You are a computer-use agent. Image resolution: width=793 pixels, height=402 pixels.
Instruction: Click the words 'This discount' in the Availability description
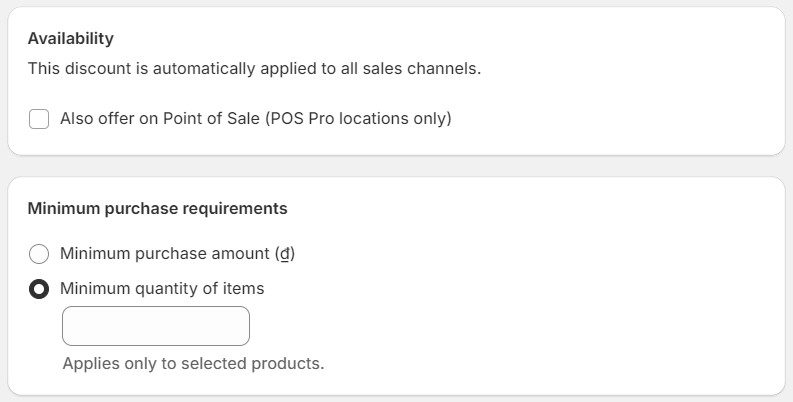[76, 69]
